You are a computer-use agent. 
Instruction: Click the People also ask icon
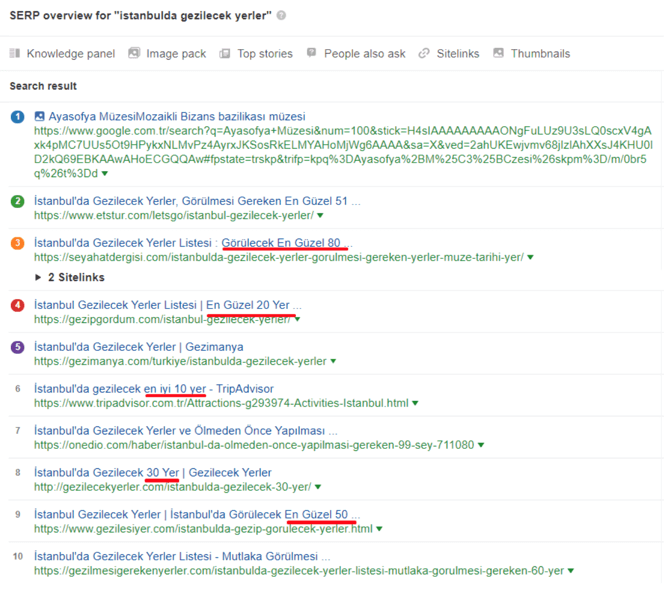click(311, 52)
